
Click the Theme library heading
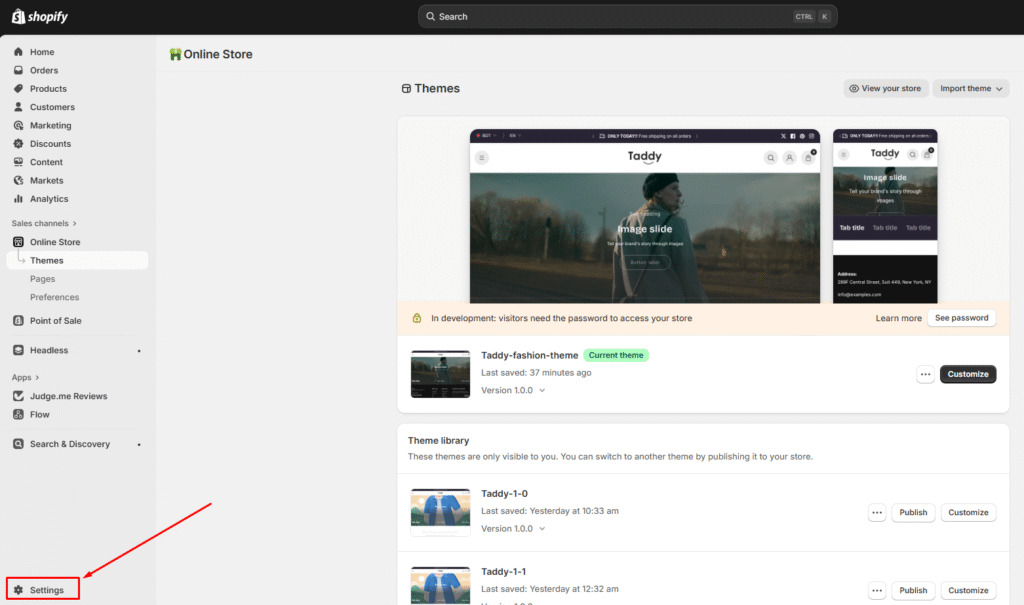[438, 440]
